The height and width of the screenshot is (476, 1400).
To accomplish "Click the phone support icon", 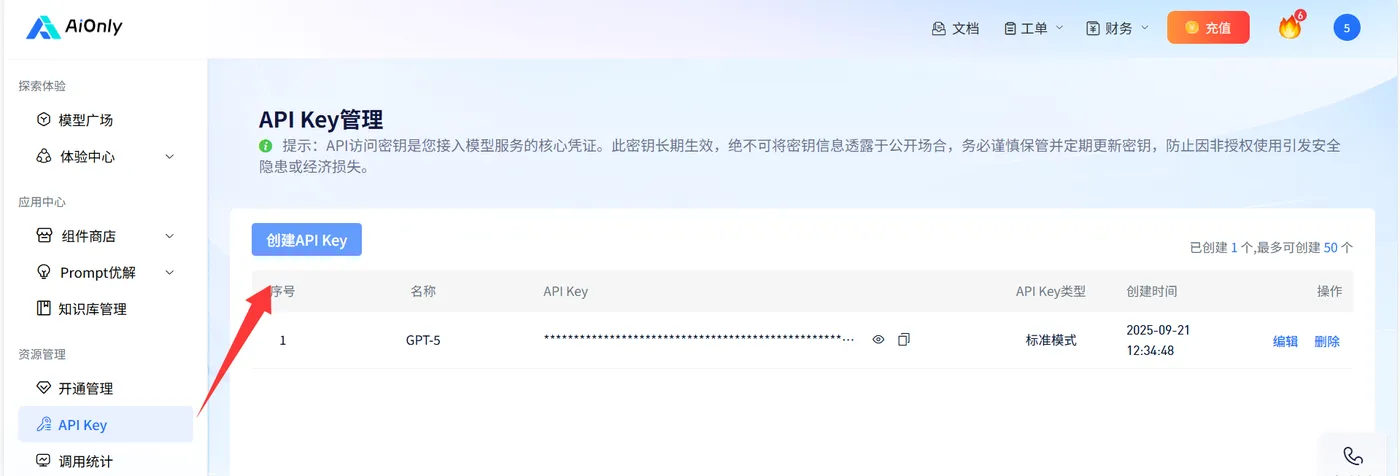I will coord(1353,456).
